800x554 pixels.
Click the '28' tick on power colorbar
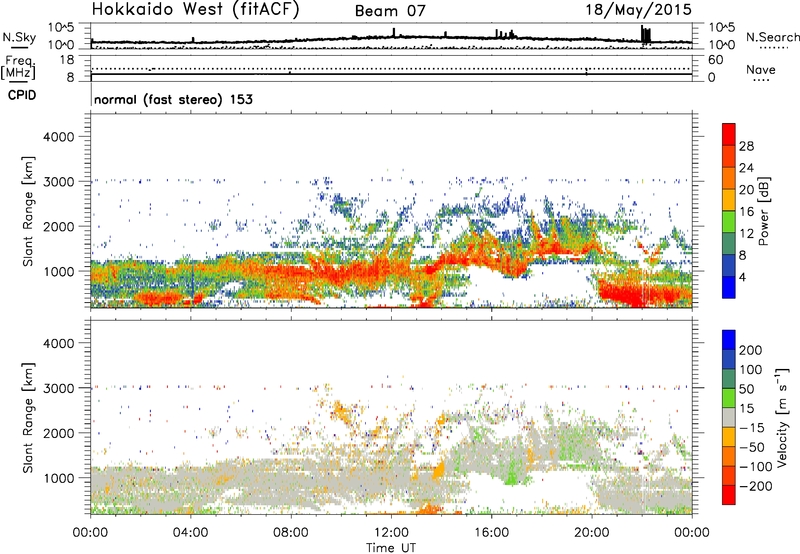746,146
